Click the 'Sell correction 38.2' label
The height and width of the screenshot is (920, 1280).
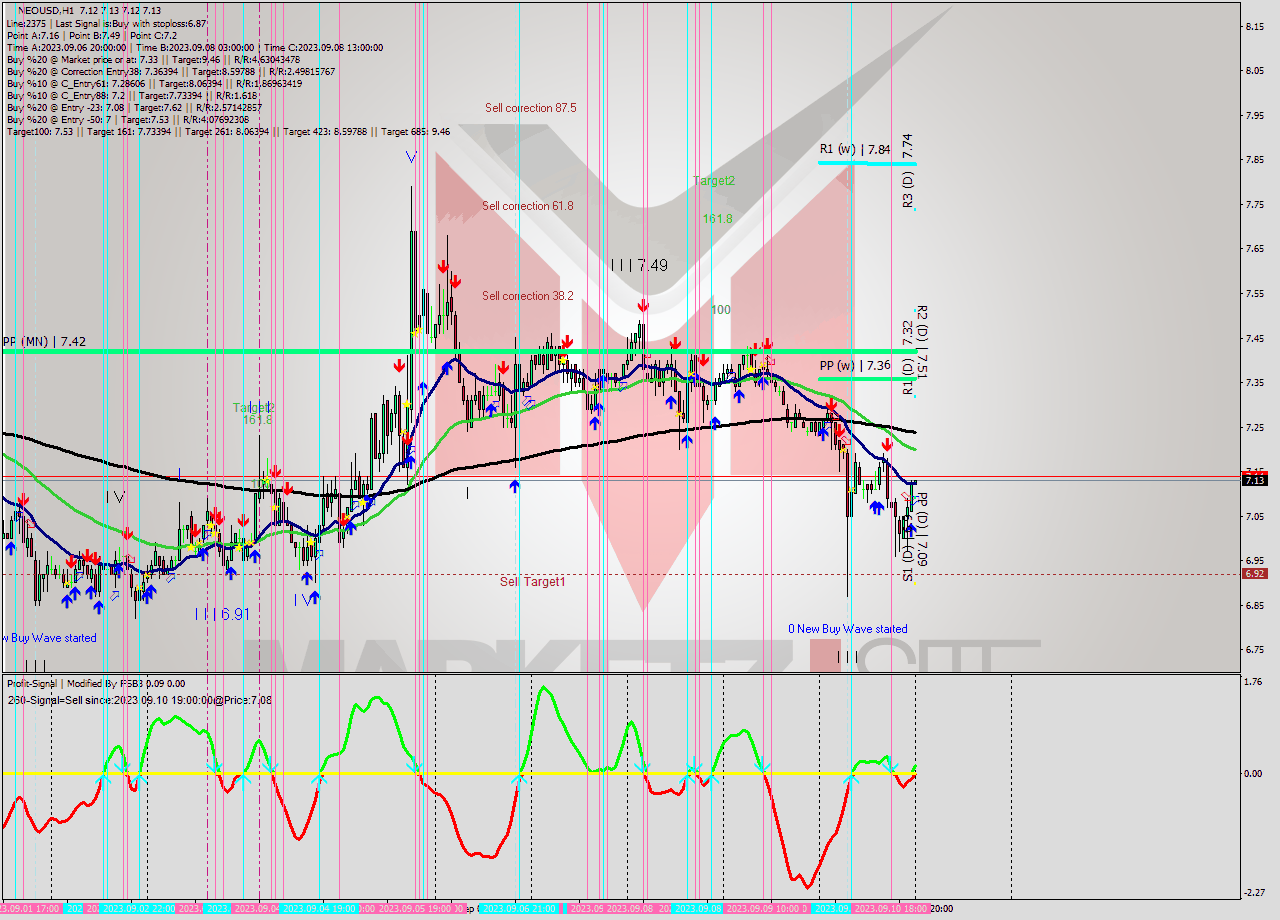click(x=528, y=296)
